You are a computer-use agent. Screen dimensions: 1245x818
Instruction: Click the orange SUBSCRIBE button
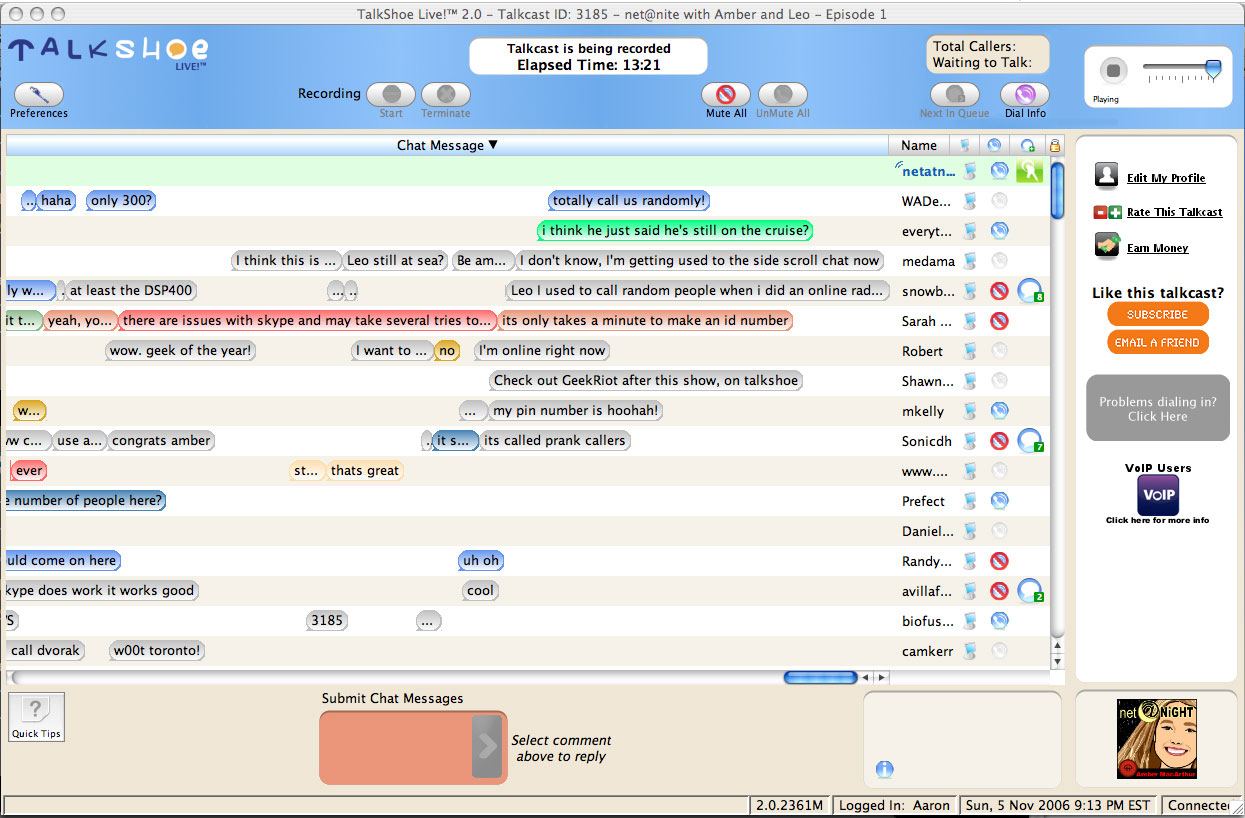(x=1157, y=314)
